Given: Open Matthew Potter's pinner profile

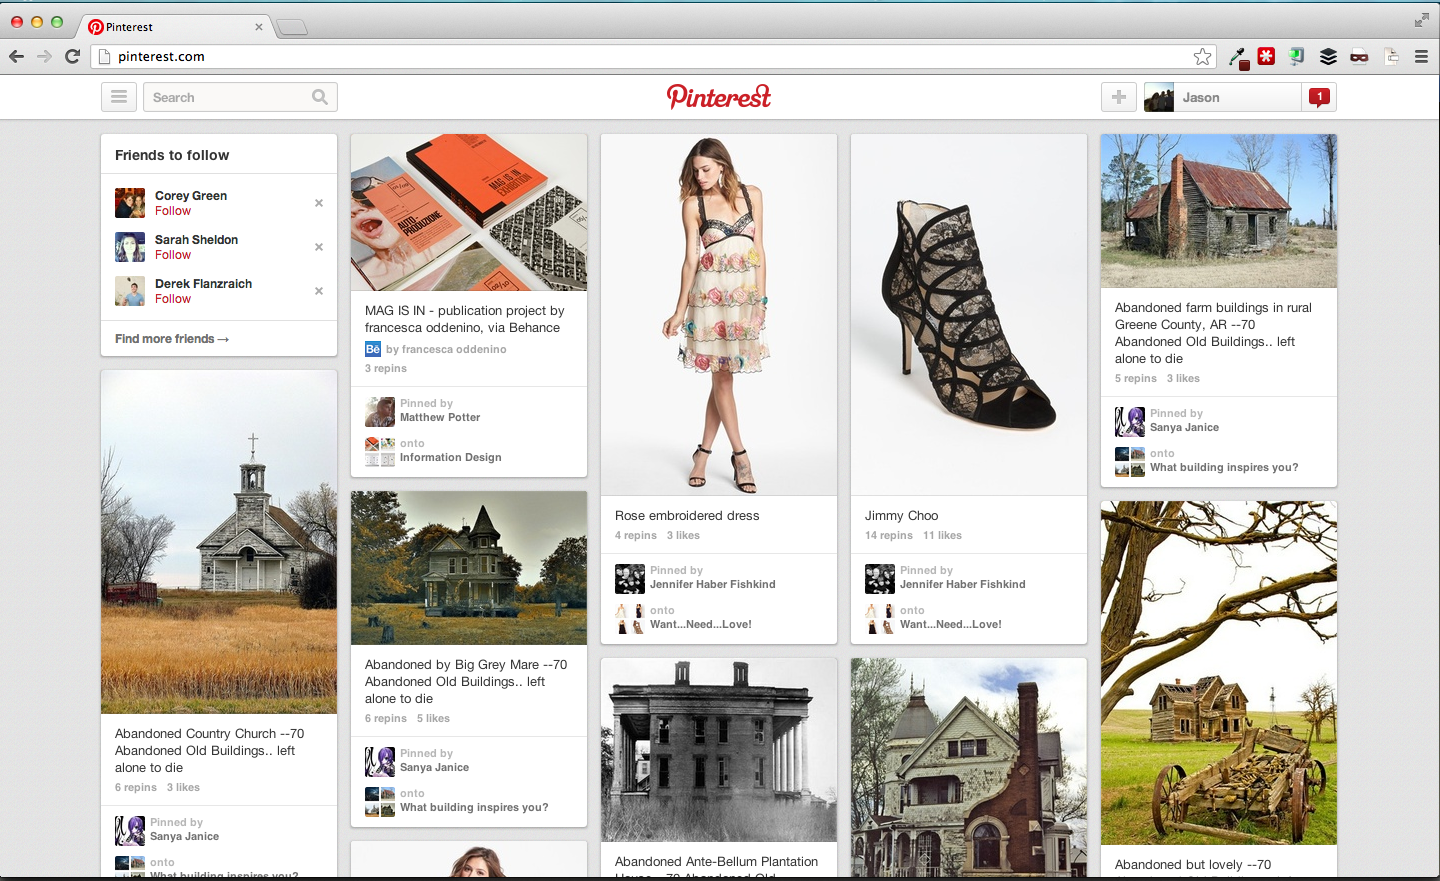Looking at the screenshot, I should pos(440,418).
